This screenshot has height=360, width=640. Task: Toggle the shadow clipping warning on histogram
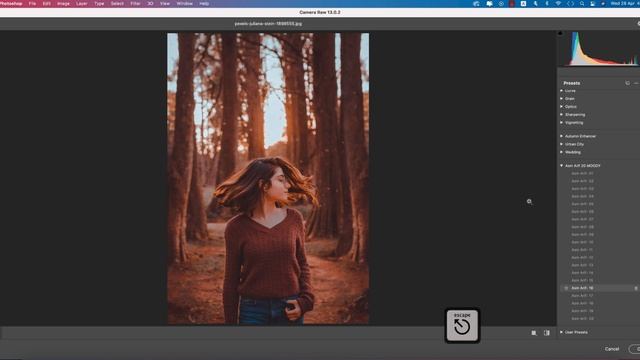[x=560, y=33]
